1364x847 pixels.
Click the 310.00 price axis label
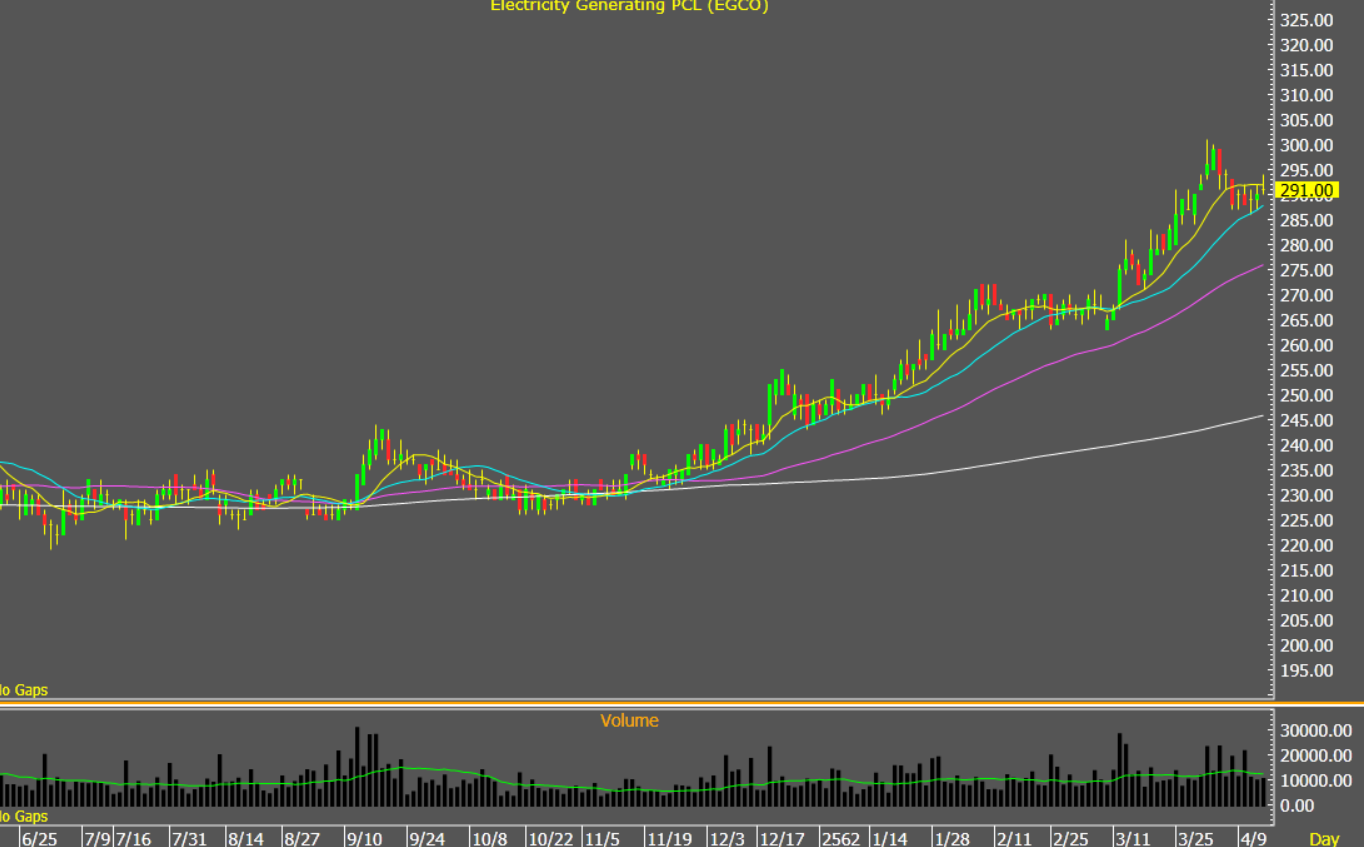tap(1307, 95)
